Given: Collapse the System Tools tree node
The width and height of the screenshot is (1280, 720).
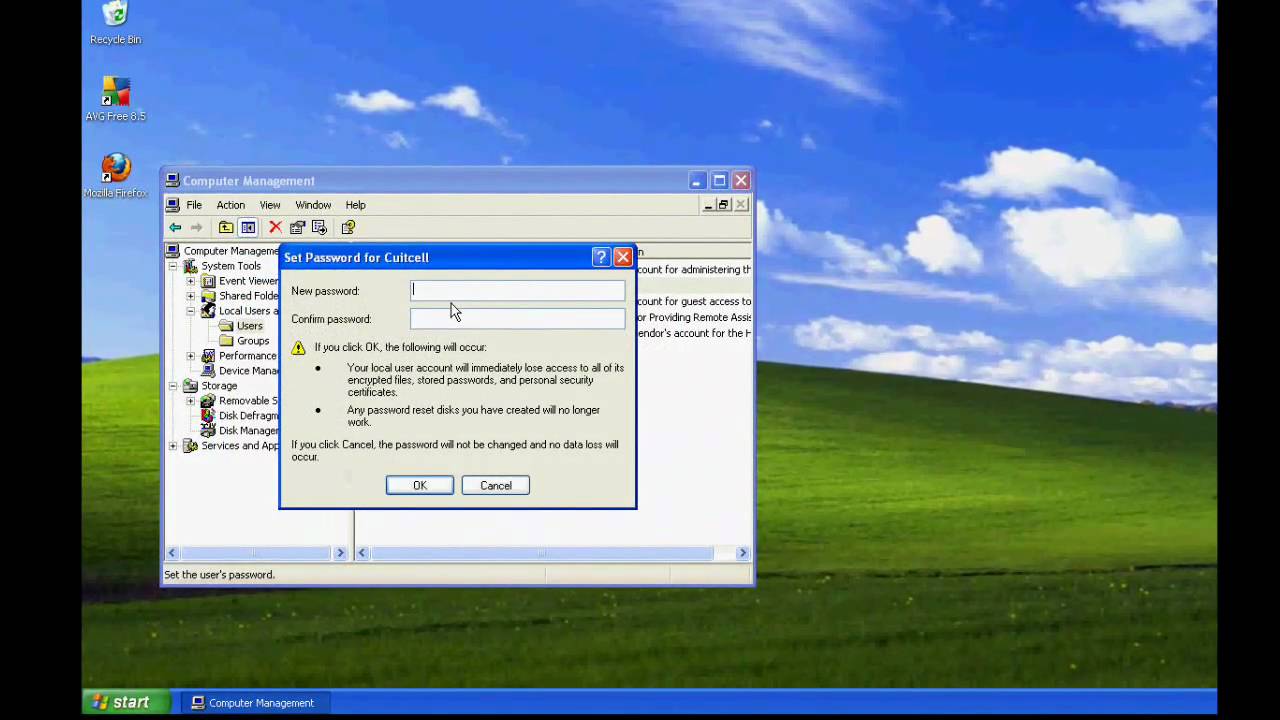Looking at the screenshot, I should tap(173, 266).
